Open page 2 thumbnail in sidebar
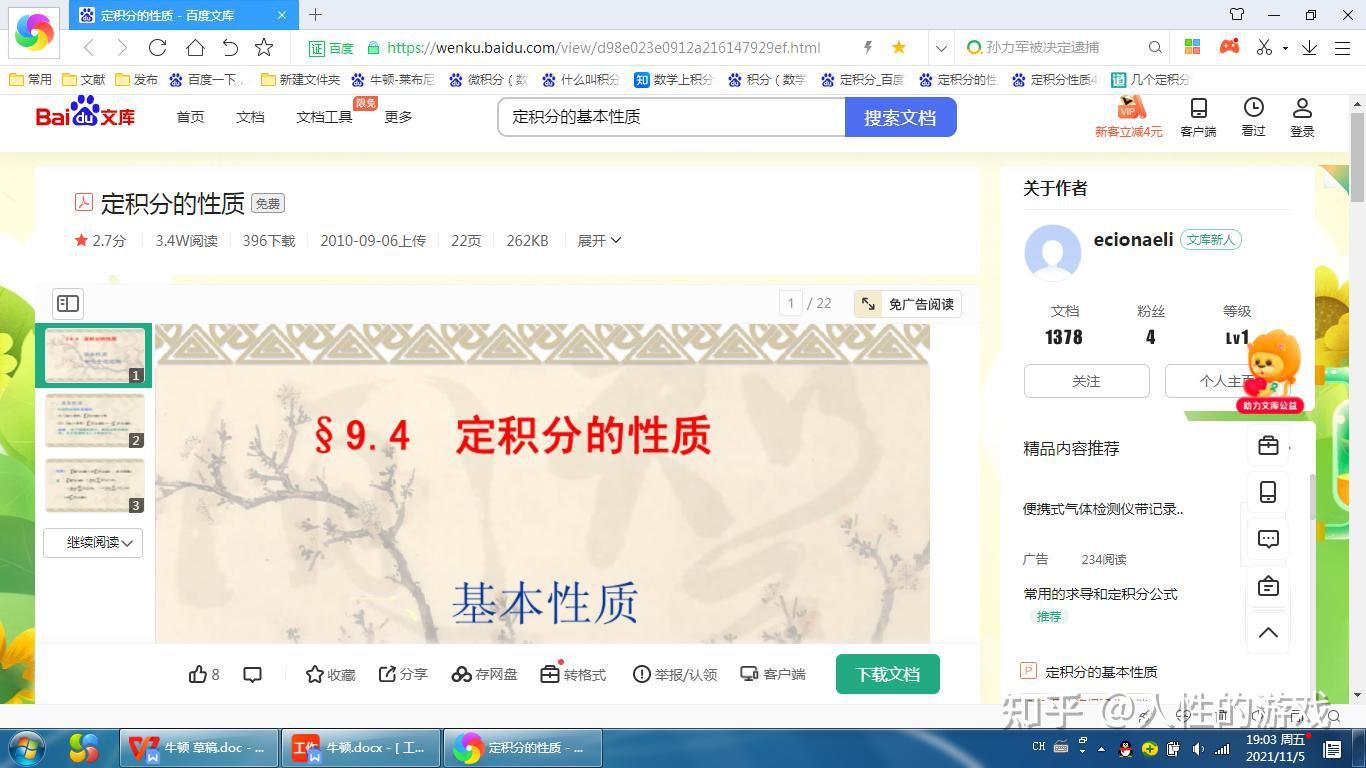The width and height of the screenshot is (1366, 768). (x=93, y=420)
